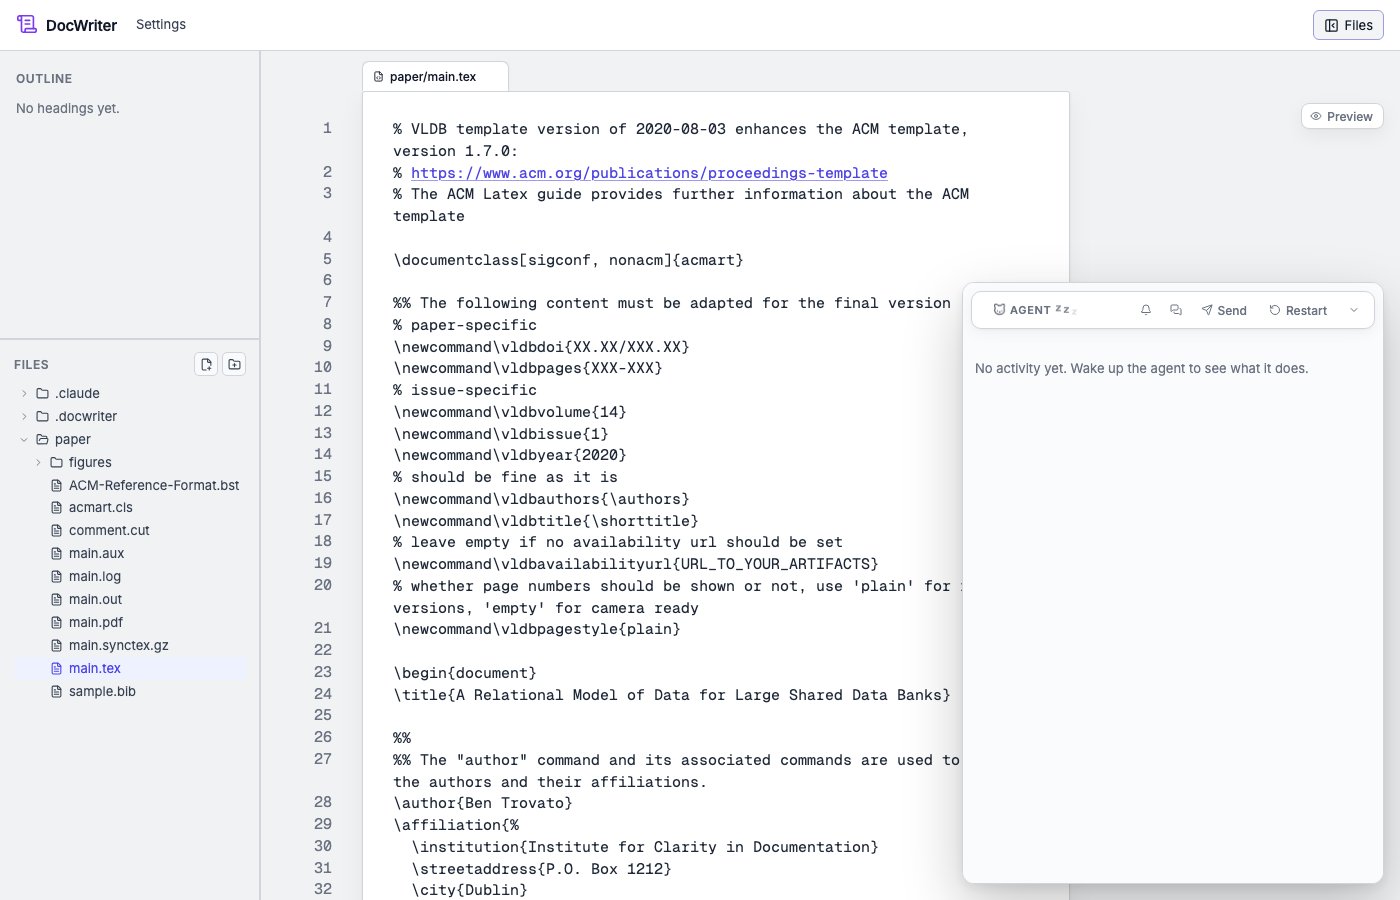This screenshot has height=900, width=1400.
Task: Click the .claude folder icon
Action: 43,393
